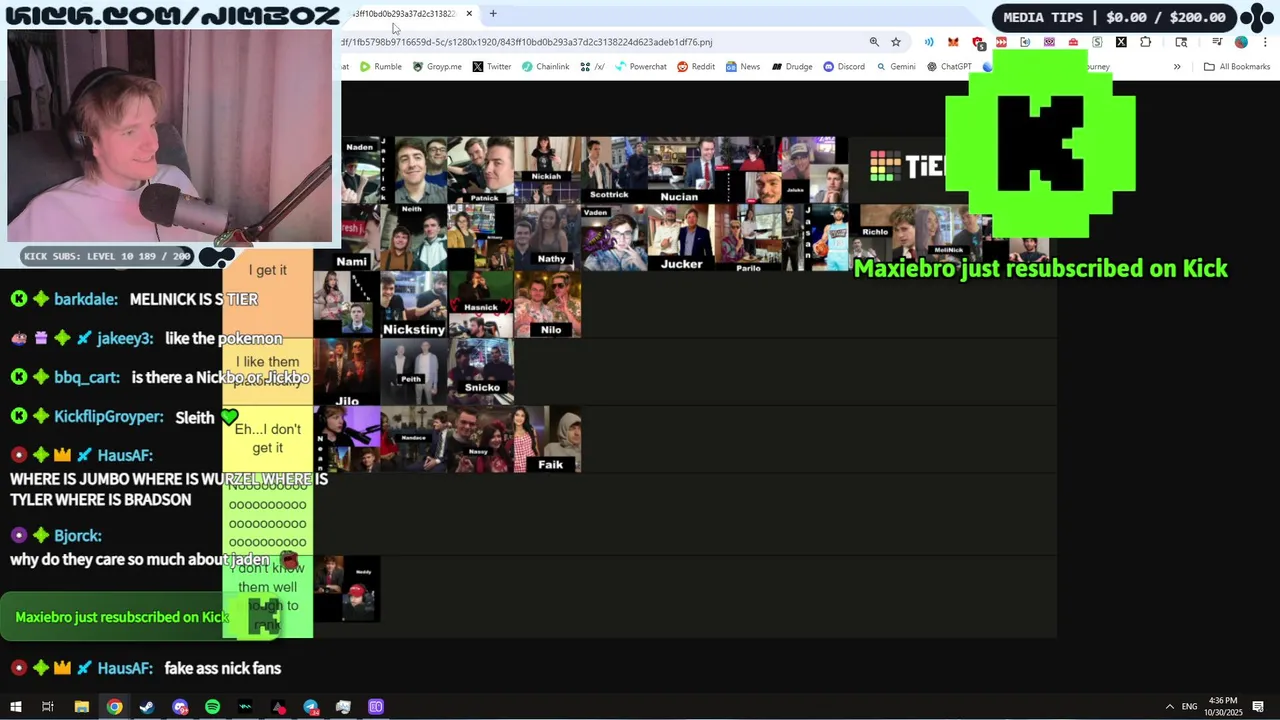The height and width of the screenshot is (720, 1280).
Task: Click the address bar URL
Action: [x=527, y=42]
